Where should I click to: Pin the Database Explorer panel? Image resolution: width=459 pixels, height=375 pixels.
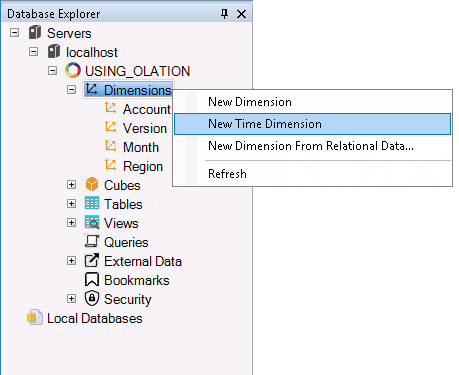point(224,14)
